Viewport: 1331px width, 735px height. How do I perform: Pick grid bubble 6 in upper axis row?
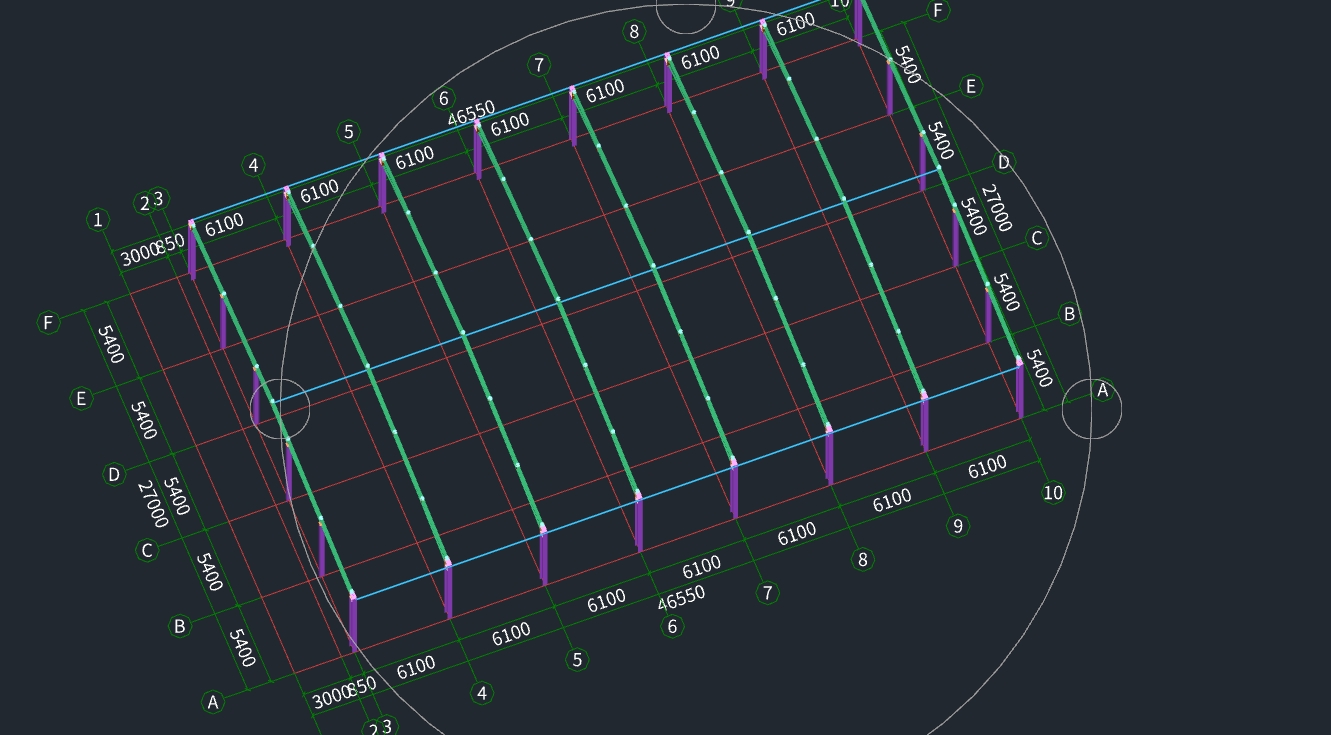click(x=444, y=99)
